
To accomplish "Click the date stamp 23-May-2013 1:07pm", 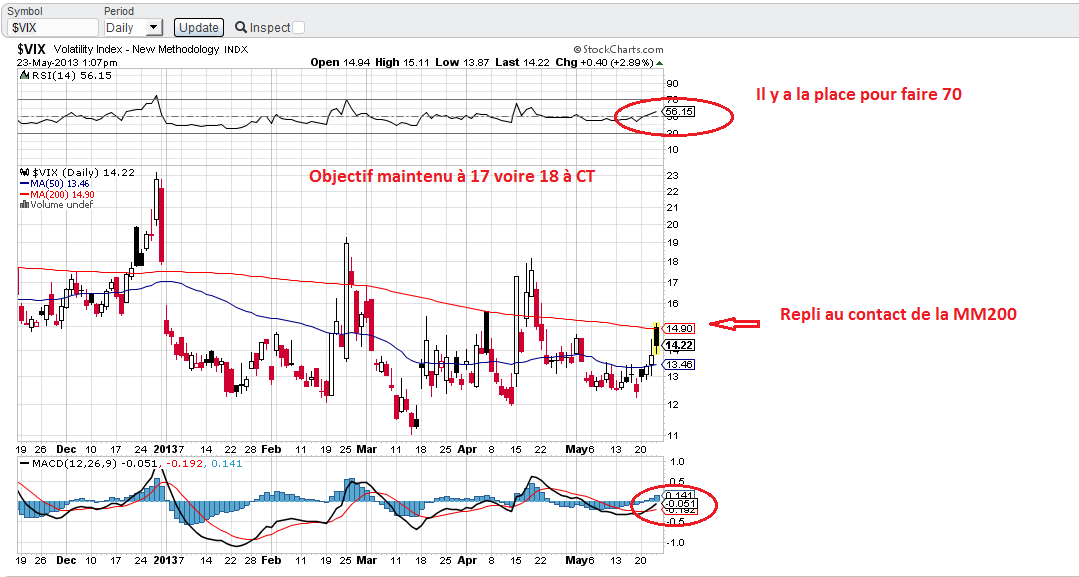I will tap(67, 63).
